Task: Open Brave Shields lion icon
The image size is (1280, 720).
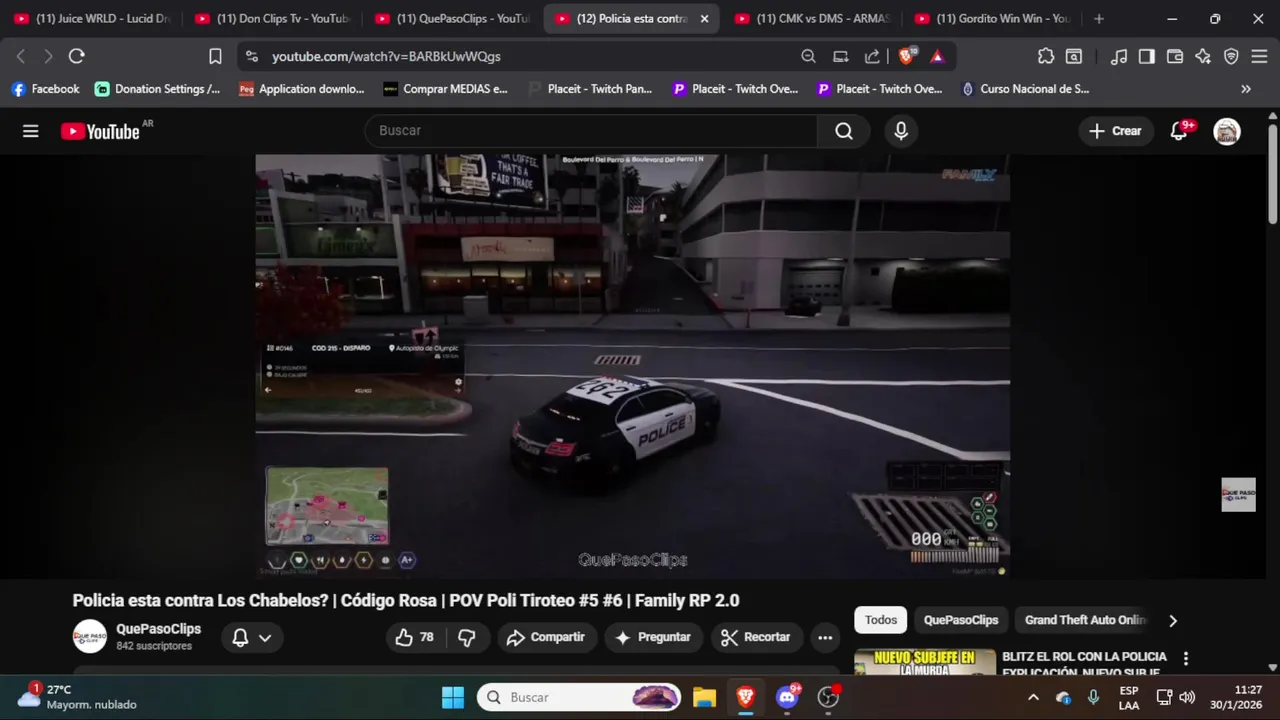Action: click(907, 57)
